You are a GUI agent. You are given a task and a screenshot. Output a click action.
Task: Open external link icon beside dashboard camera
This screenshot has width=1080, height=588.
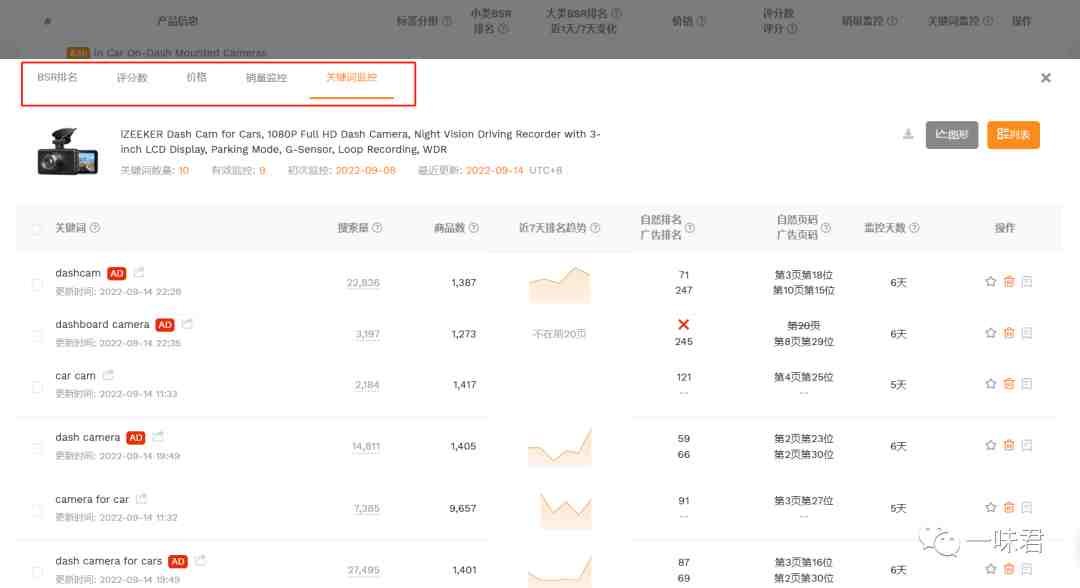(187, 324)
